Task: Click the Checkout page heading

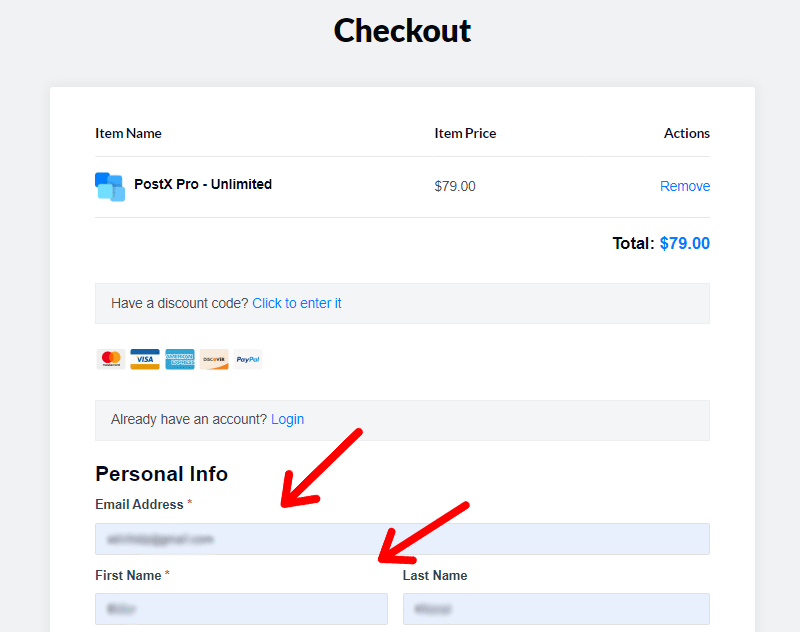Action: click(402, 31)
